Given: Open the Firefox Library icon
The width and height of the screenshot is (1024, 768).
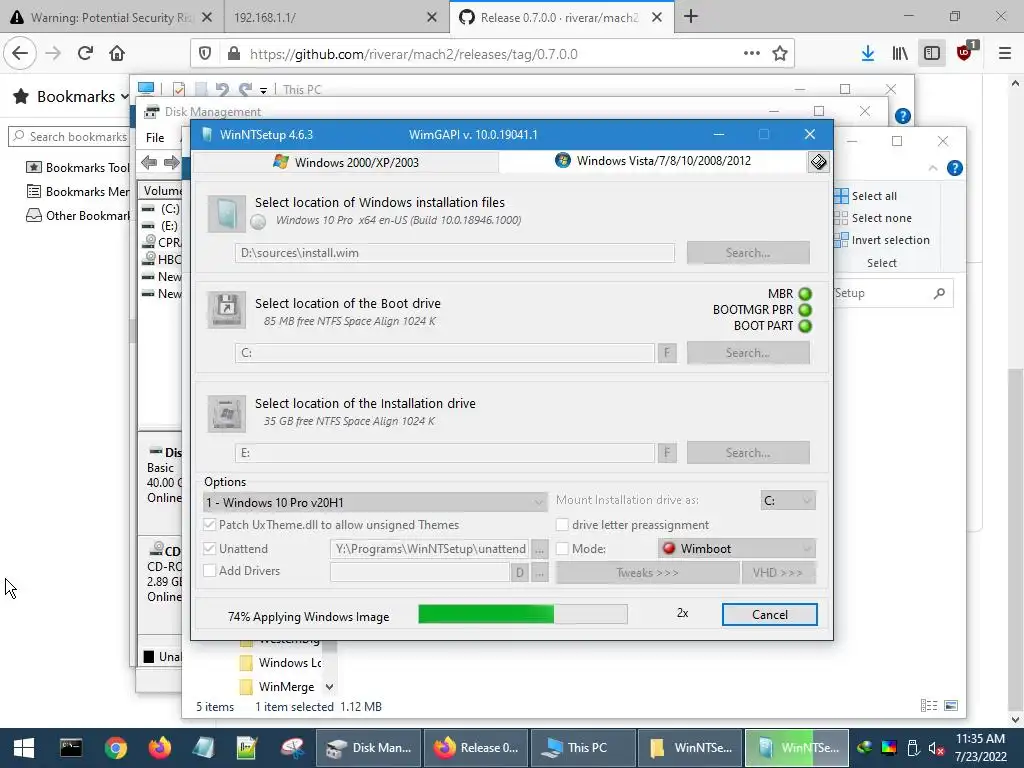Looking at the screenshot, I should (900, 54).
